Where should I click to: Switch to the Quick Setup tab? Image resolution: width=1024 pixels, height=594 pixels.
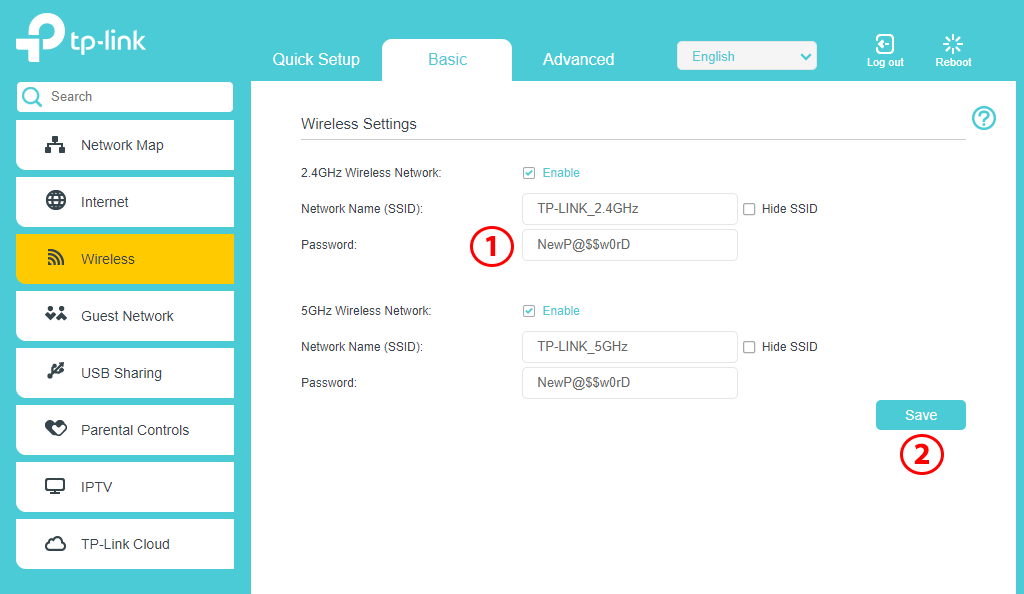click(x=316, y=59)
